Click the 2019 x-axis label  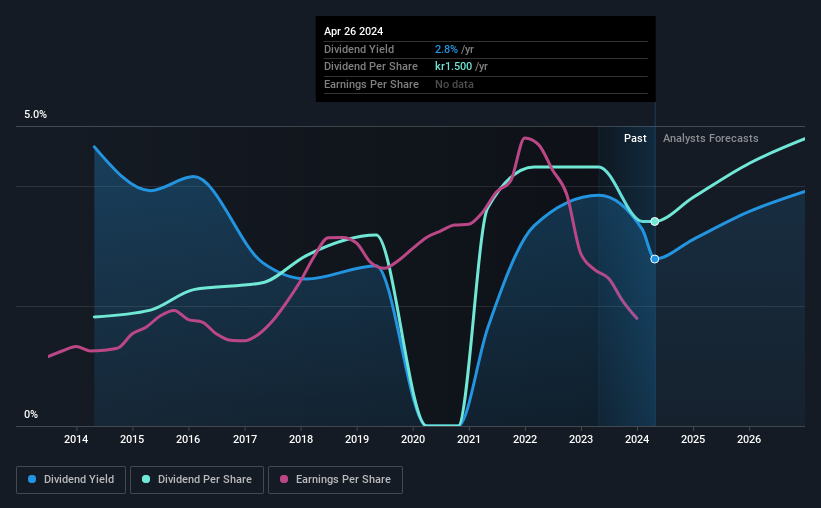(357, 439)
